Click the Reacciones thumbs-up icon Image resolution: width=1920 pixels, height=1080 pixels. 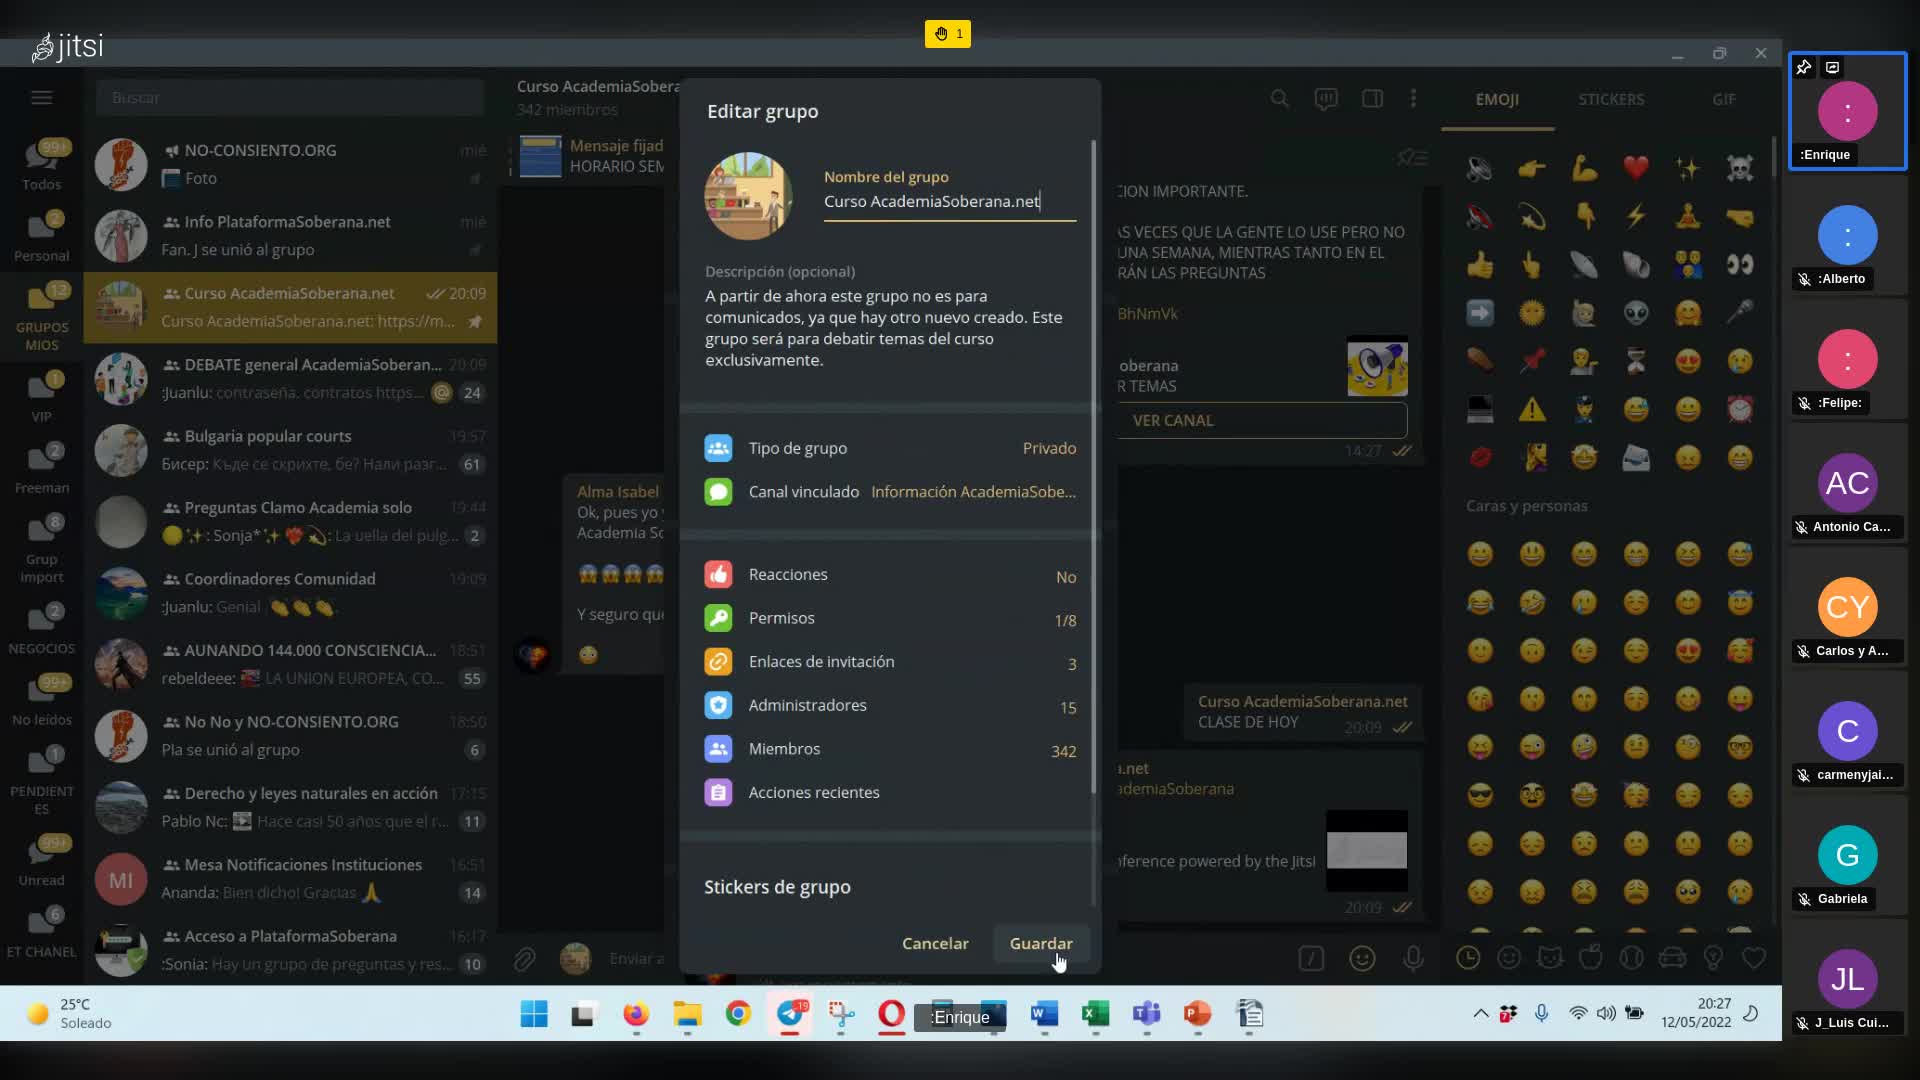tap(718, 575)
